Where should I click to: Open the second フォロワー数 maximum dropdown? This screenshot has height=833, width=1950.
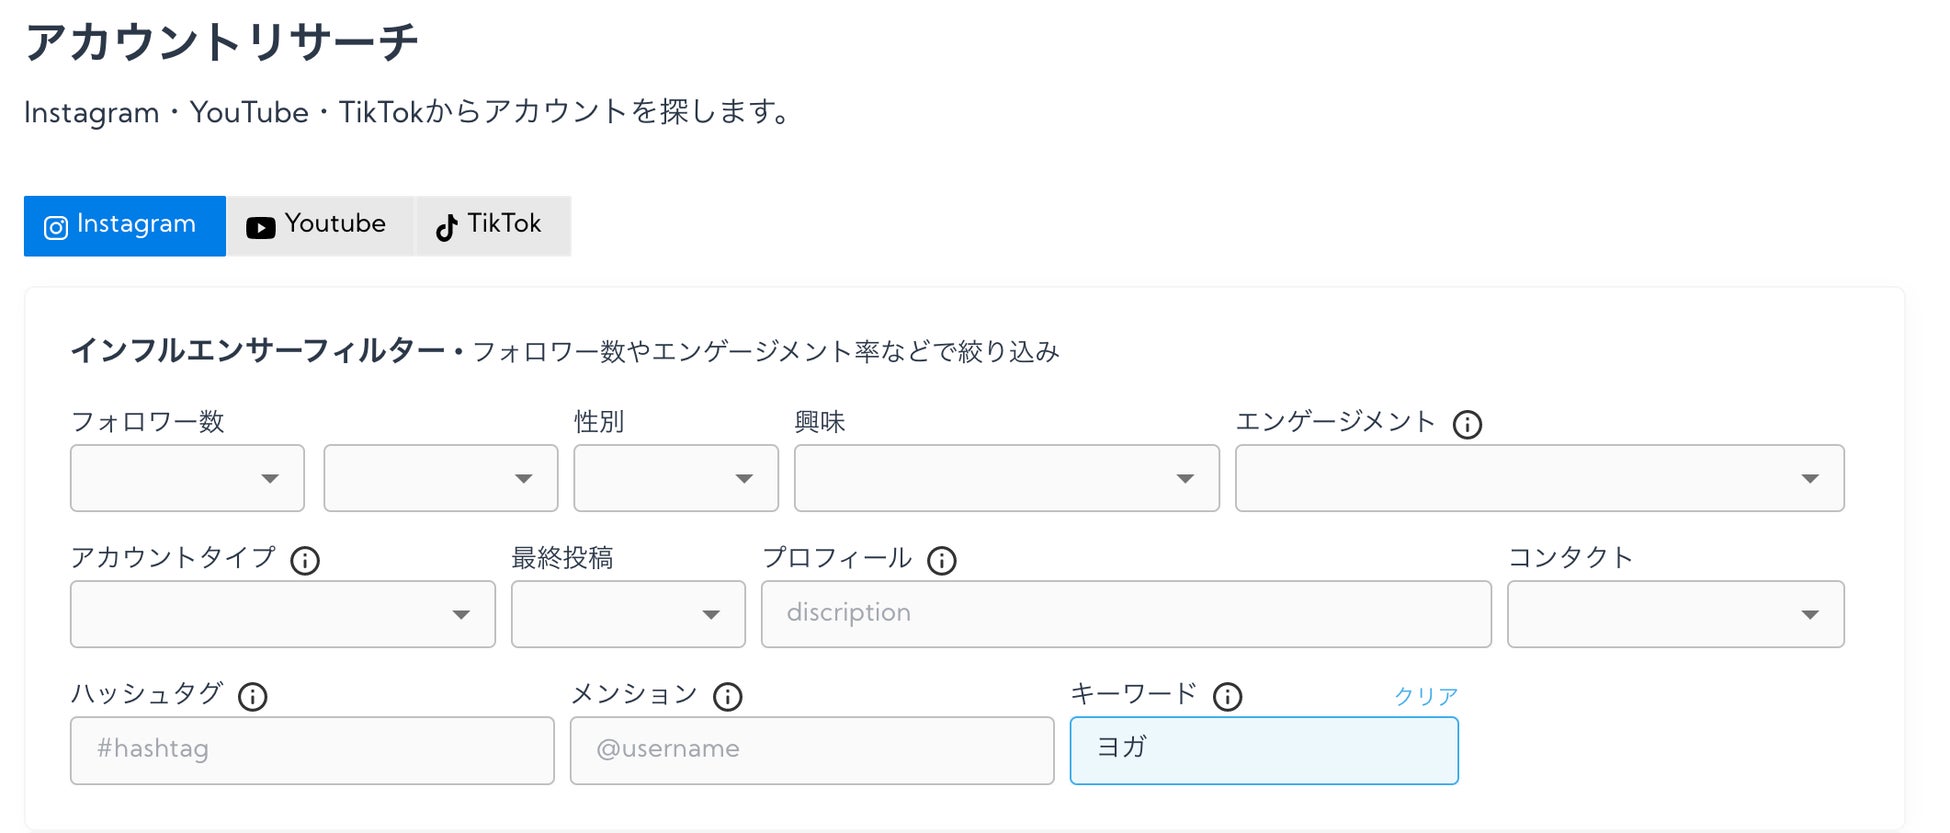441,478
